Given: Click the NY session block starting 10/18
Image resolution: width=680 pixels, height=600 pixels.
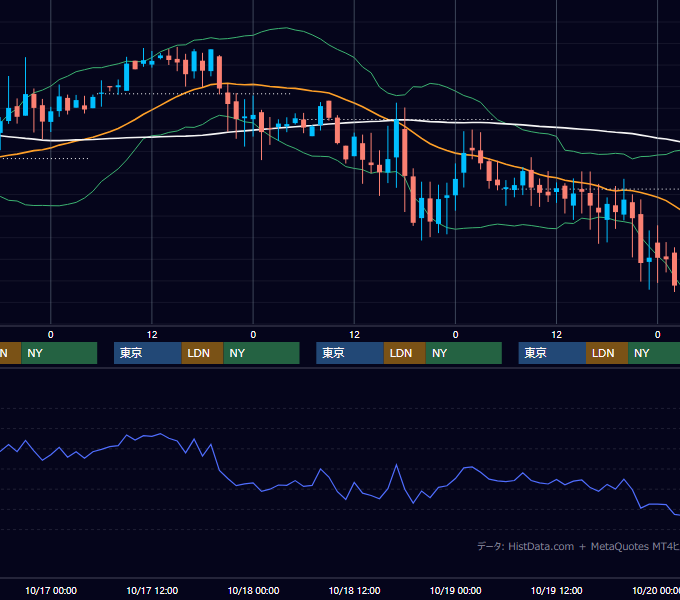Looking at the screenshot, I should [x=464, y=353].
